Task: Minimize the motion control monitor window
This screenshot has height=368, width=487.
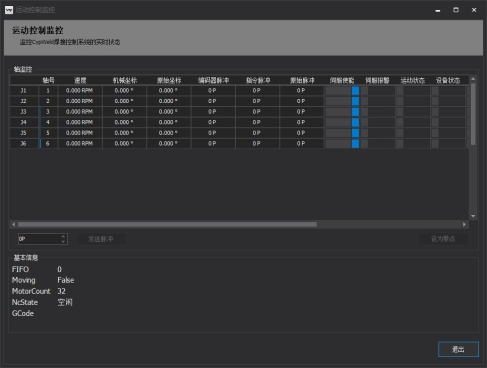Action: tap(438, 10)
